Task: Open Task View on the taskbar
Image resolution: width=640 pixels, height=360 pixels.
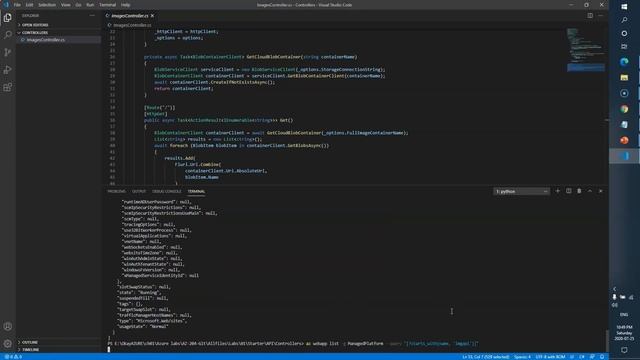Action: (624, 47)
